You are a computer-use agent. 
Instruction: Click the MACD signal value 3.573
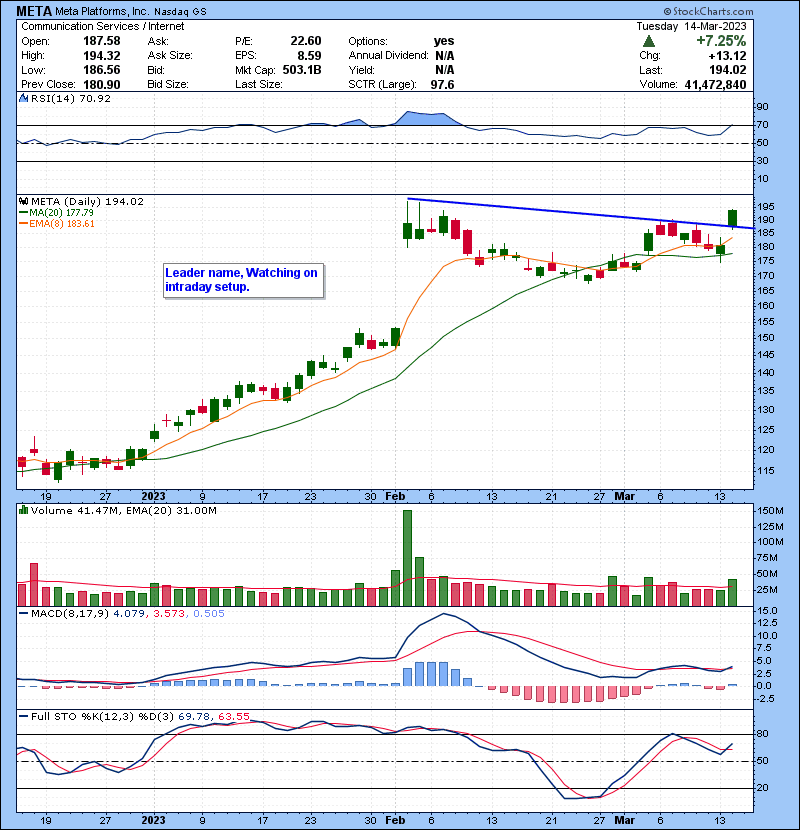(169, 614)
